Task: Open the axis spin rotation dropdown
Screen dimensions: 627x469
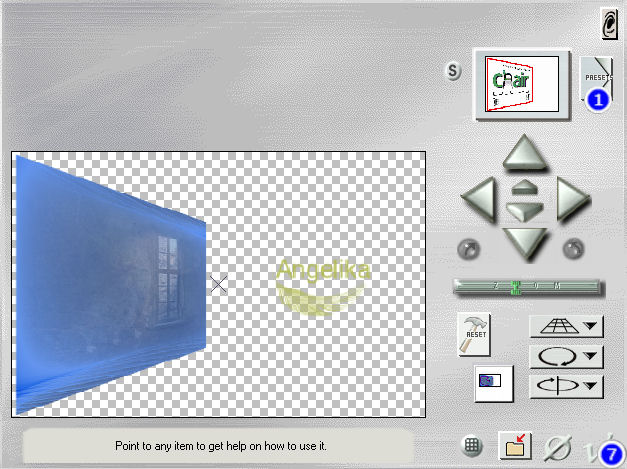Action: pos(565,385)
